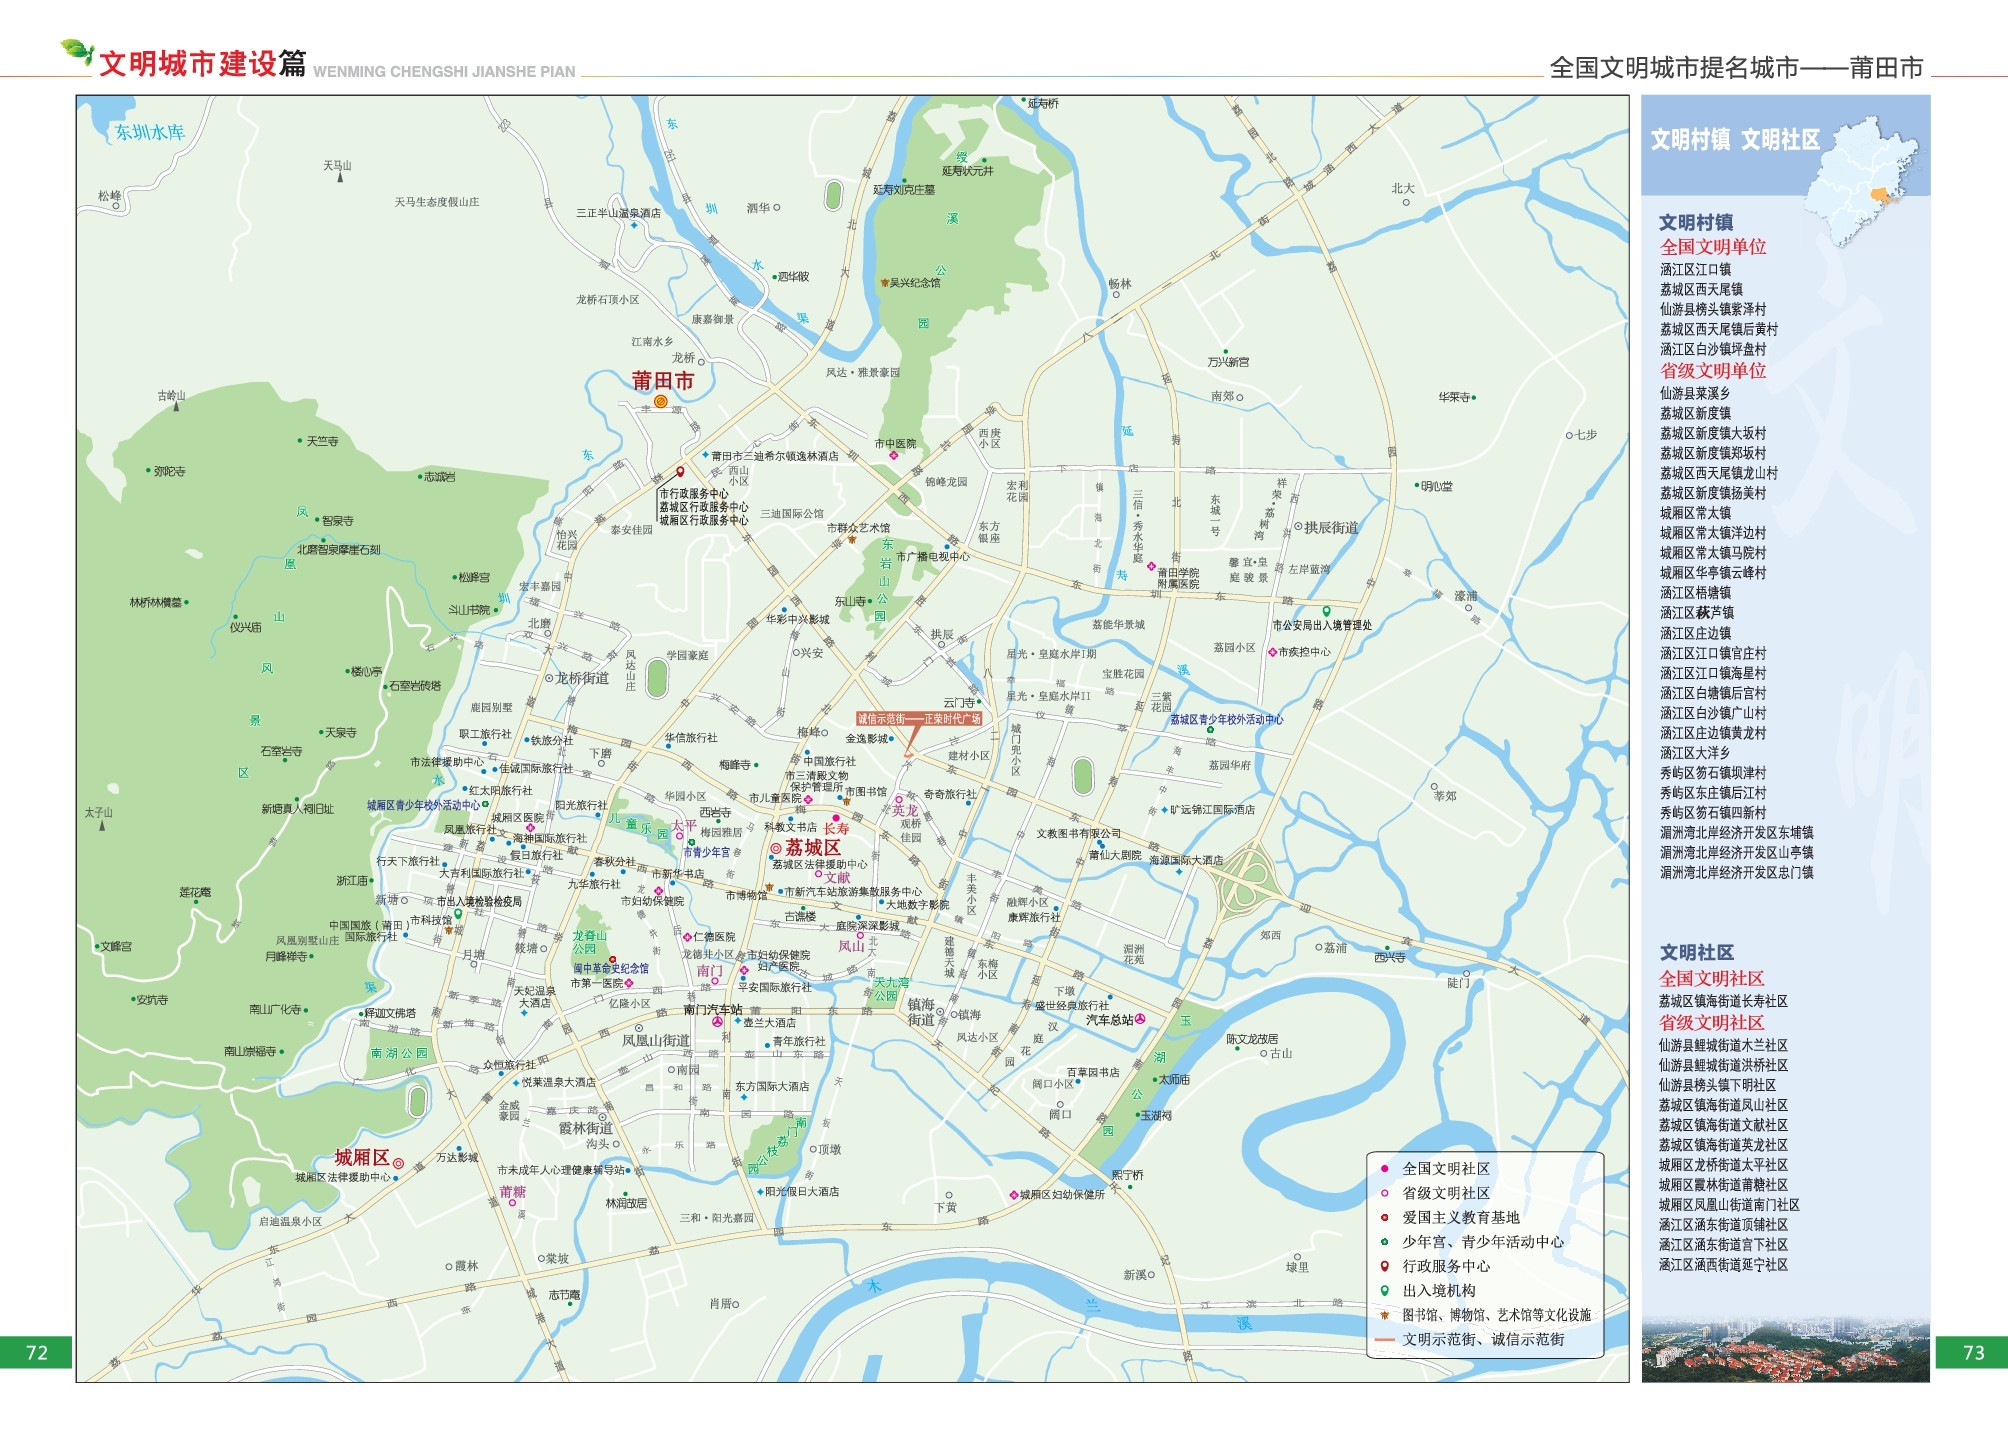
Task: Click the Fujian province locator mini-map
Action: click(1862, 181)
